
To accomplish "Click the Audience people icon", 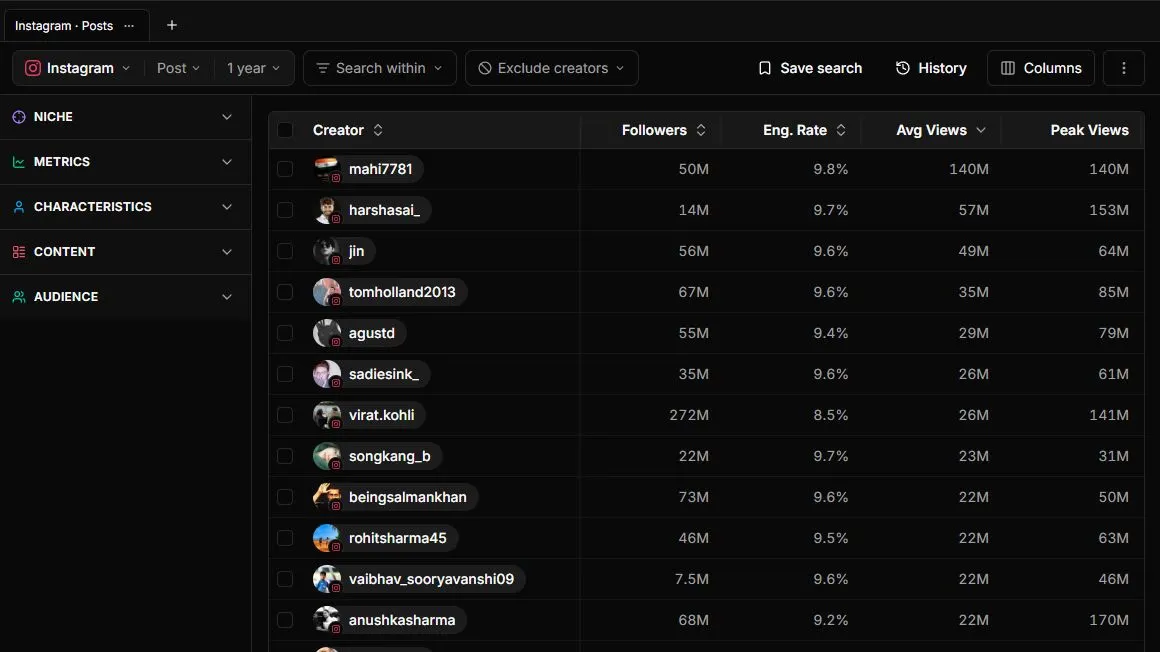I will click(x=19, y=297).
